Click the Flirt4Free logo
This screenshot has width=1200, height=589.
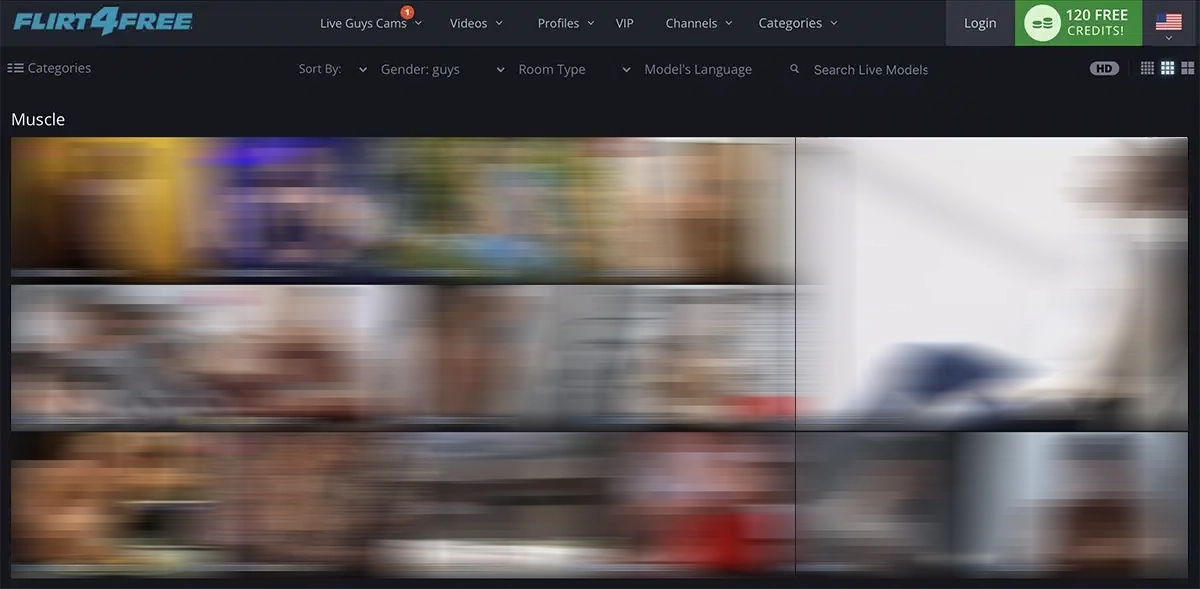(103, 22)
